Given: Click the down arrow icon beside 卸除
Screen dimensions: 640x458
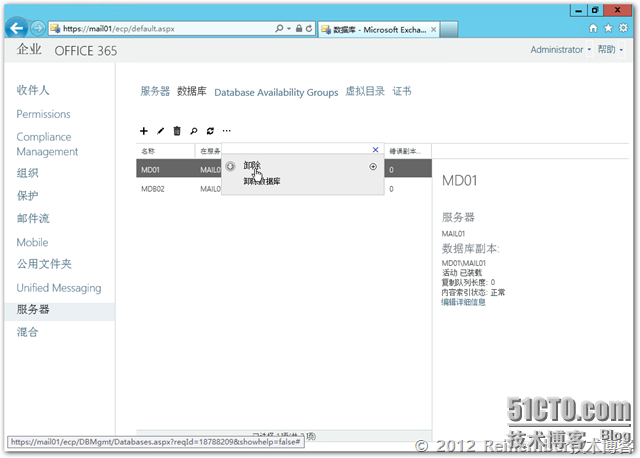Looking at the screenshot, I should click(x=230, y=167).
